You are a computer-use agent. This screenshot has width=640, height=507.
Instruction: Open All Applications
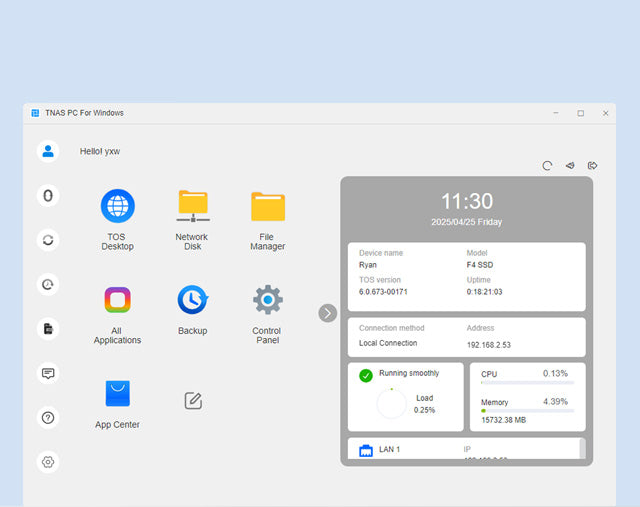click(x=117, y=300)
